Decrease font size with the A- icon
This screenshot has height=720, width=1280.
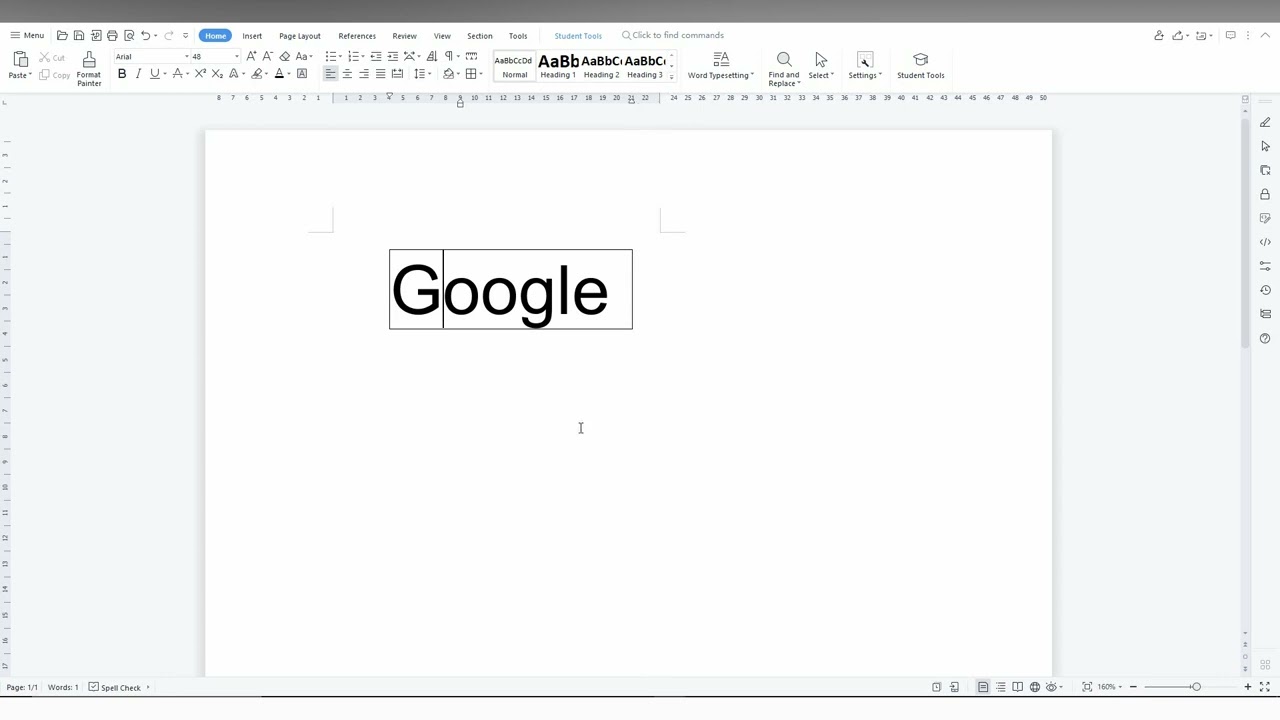[x=267, y=56]
